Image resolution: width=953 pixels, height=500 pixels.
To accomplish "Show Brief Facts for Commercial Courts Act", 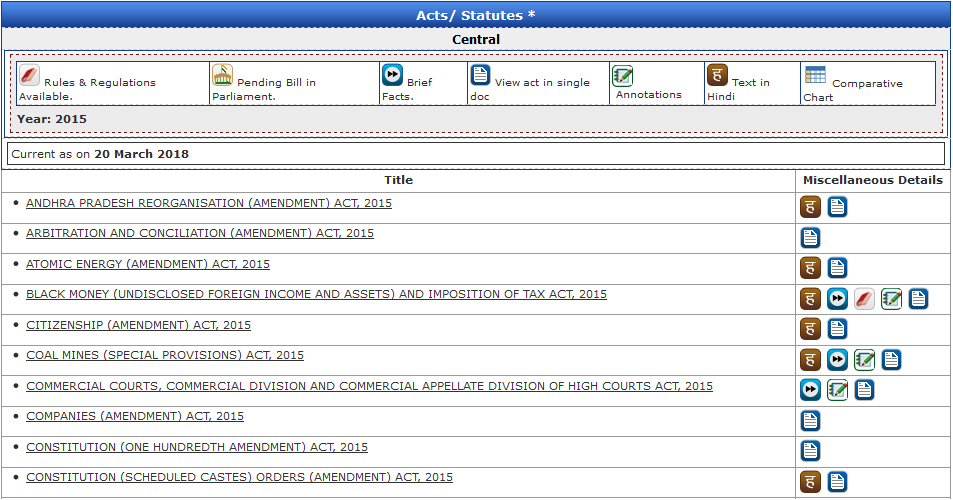I will click(810, 390).
